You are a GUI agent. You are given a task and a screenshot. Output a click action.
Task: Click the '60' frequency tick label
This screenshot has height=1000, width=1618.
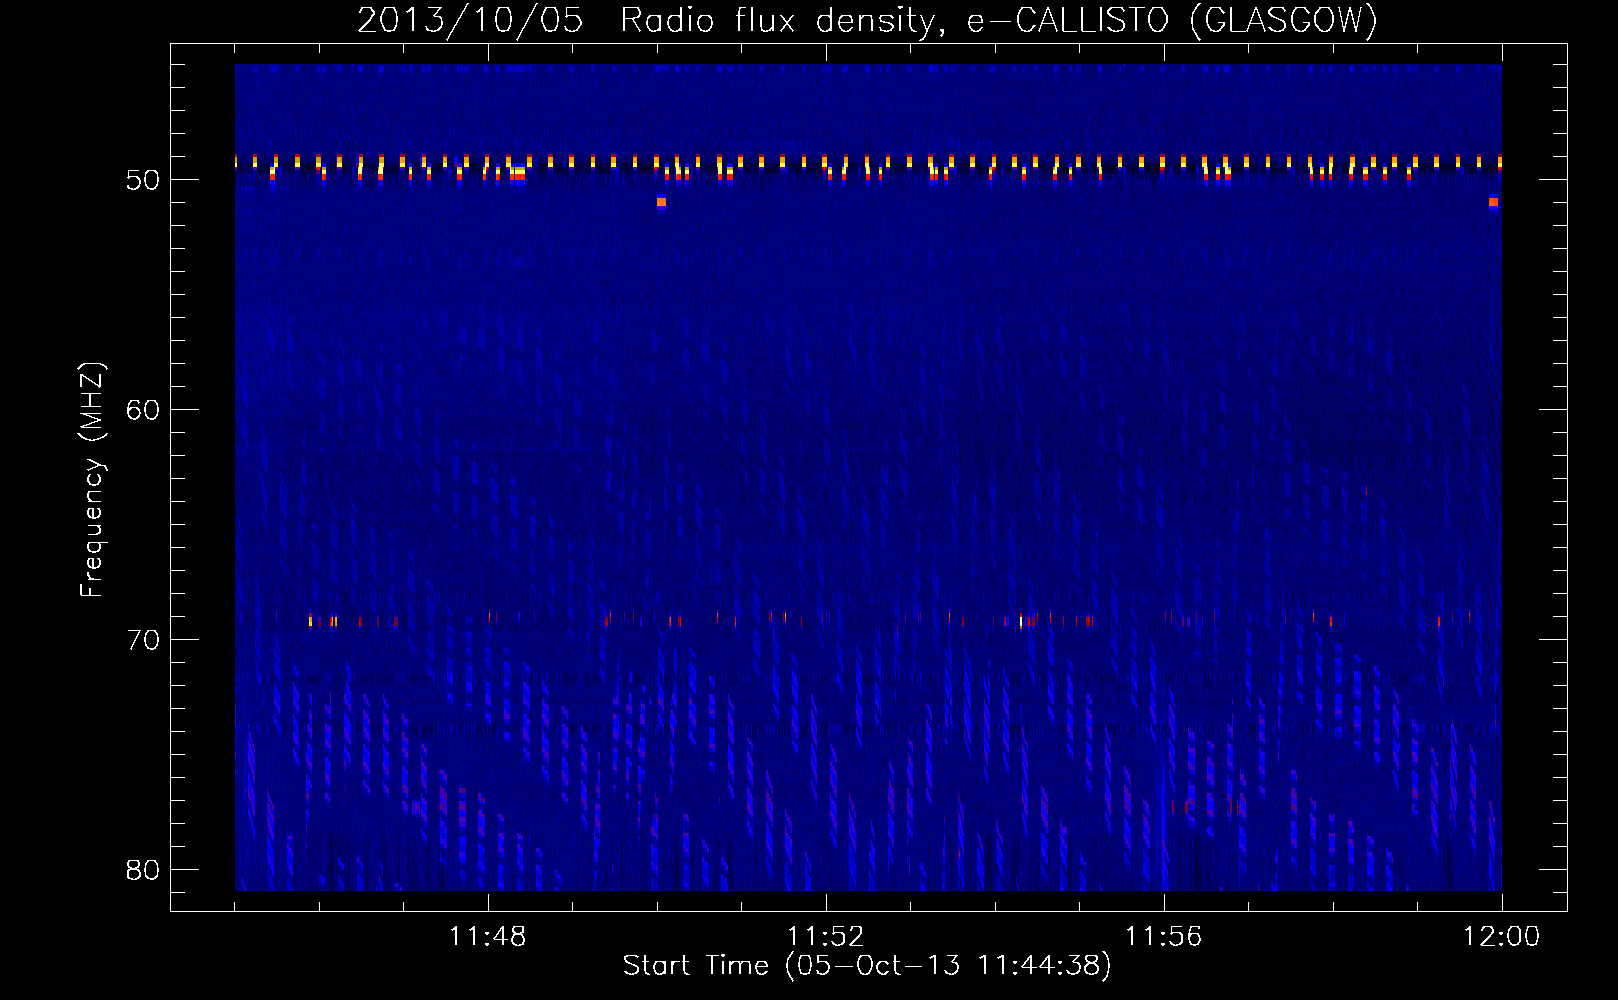click(143, 410)
